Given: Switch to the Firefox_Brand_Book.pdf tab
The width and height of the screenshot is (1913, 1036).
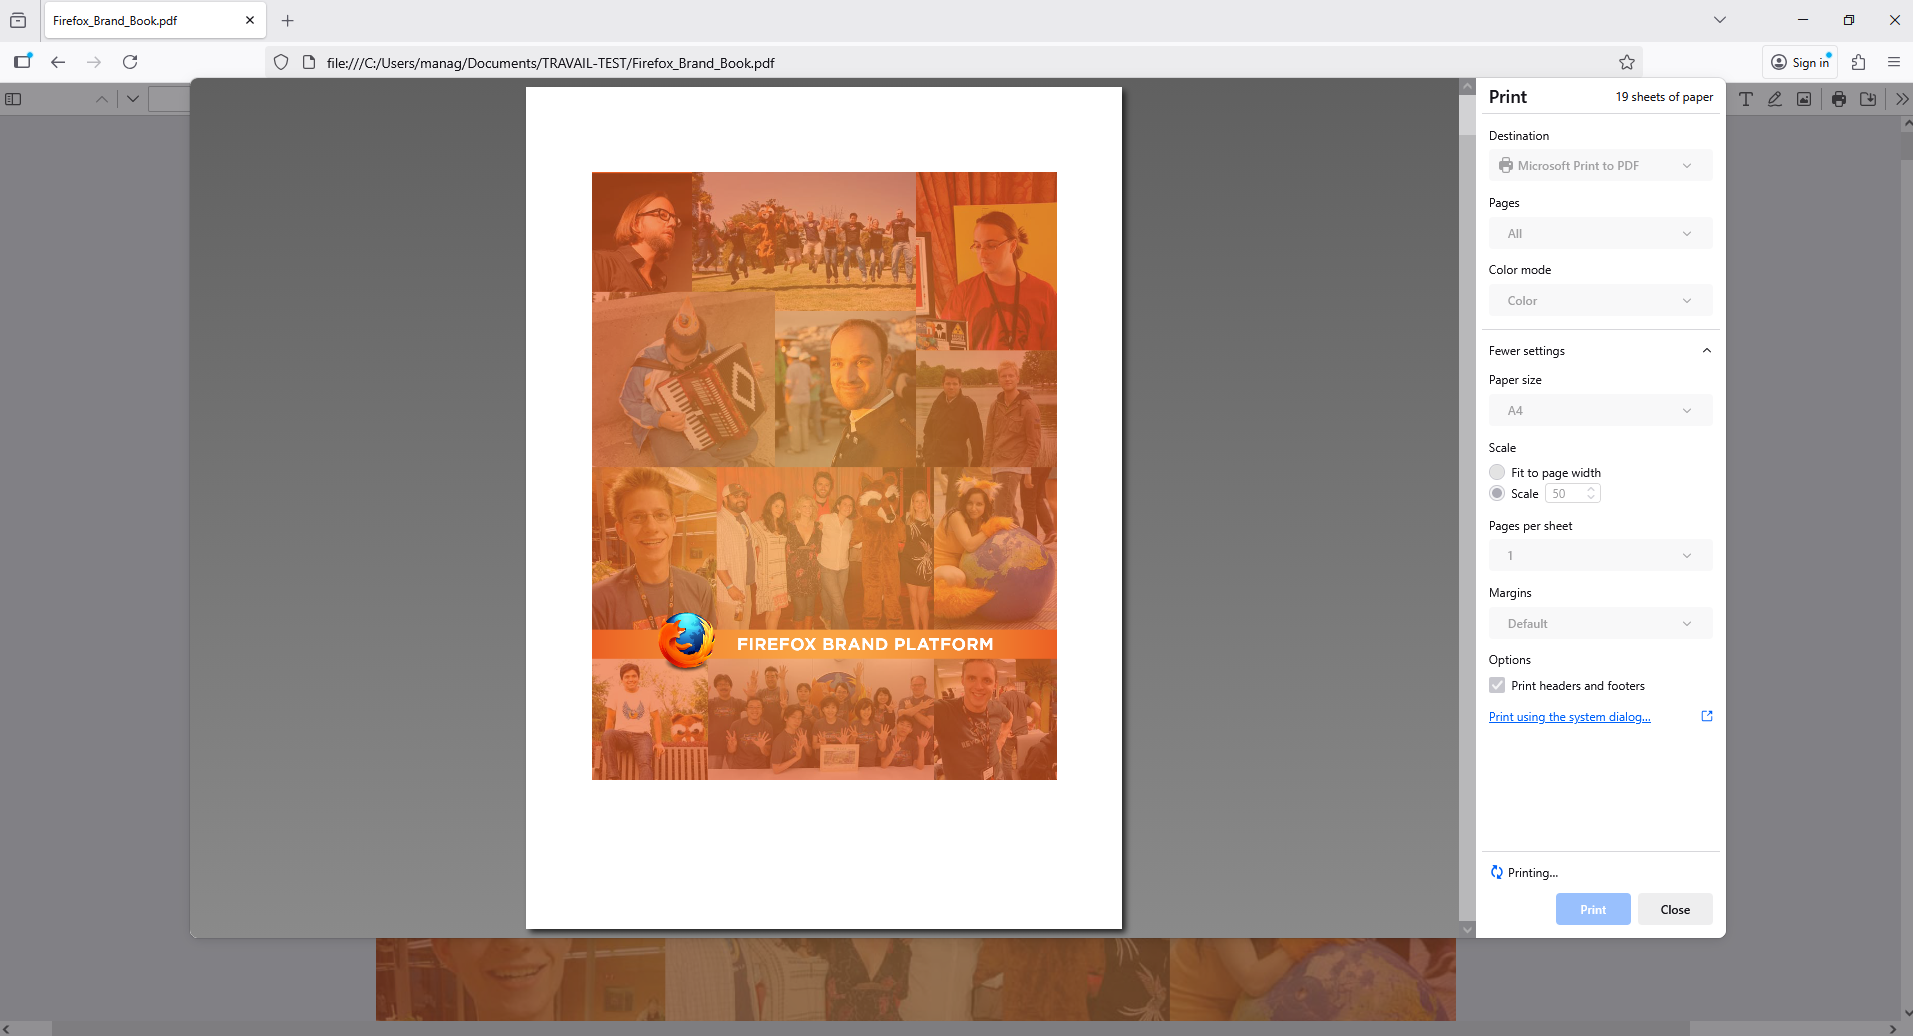Looking at the screenshot, I should (145, 20).
